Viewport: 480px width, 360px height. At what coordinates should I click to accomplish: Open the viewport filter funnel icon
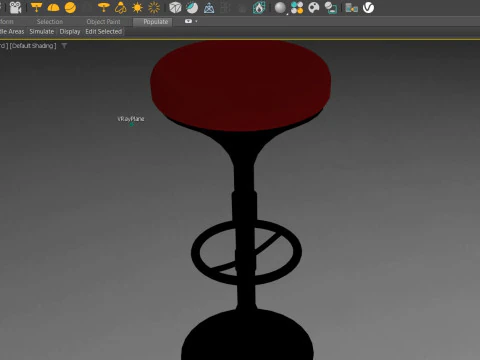[x=64, y=45]
